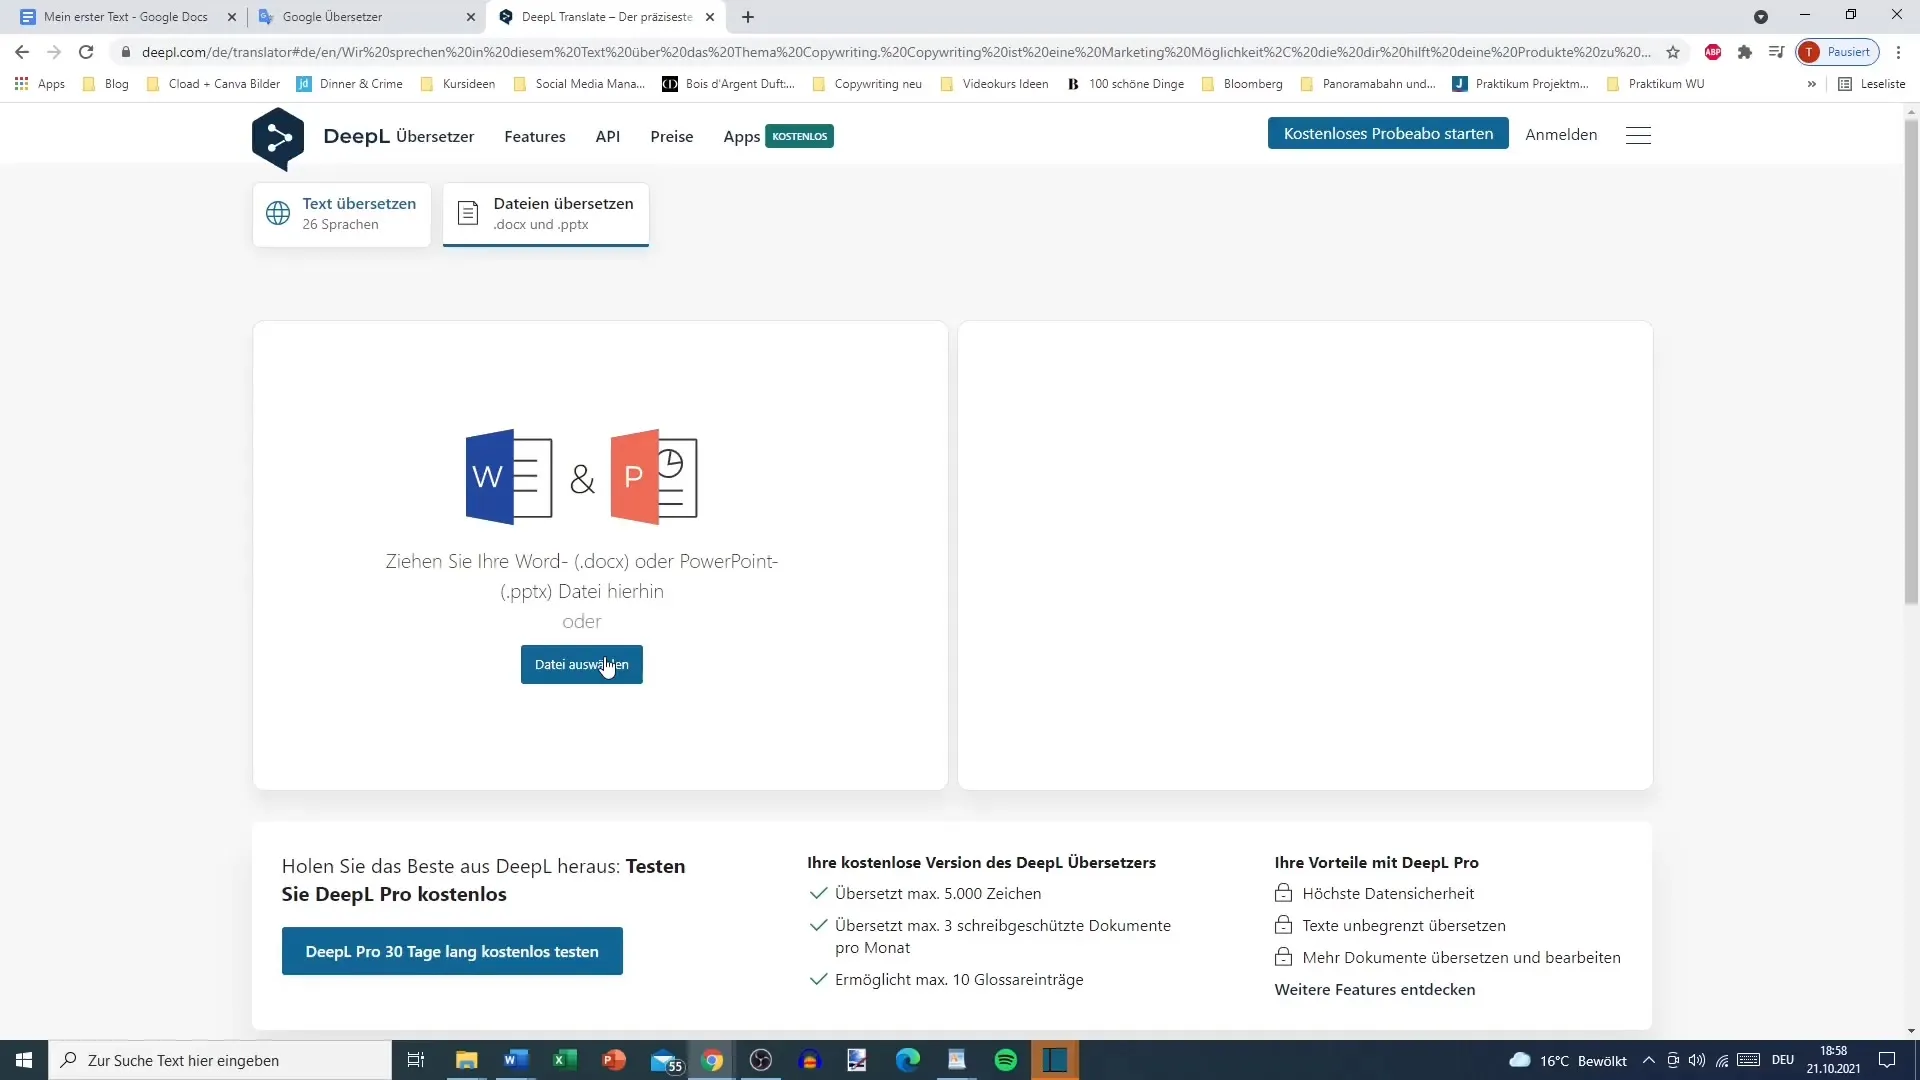
Task: Click Kostenloses Probeabo starten button
Action: (1388, 134)
